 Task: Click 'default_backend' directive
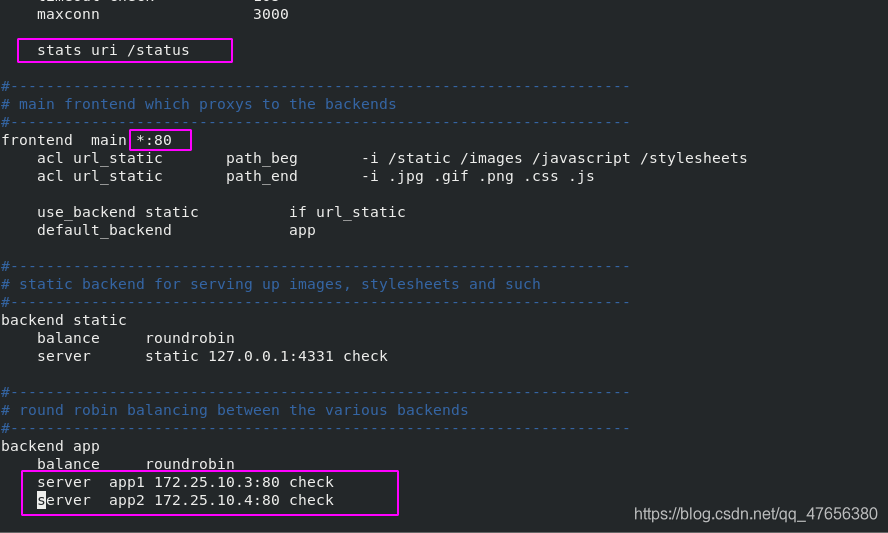pyautogui.click(x=104, y=231)
